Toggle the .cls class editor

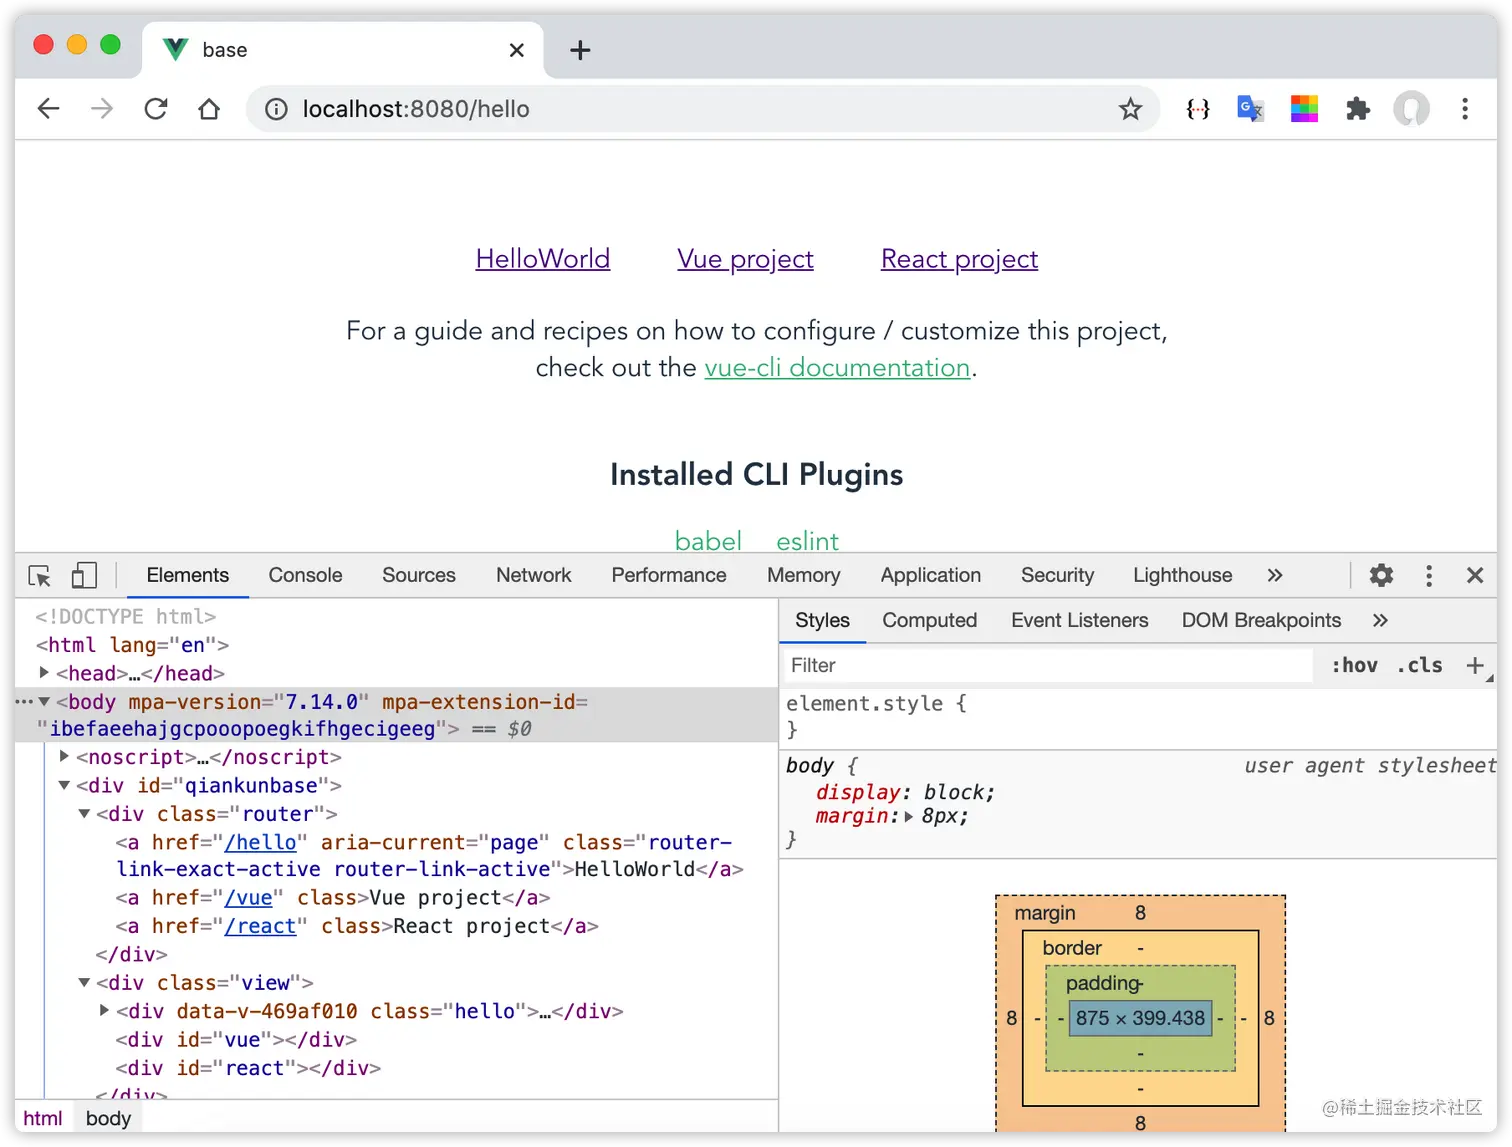pyautogui.click(x=1420, y=666)
